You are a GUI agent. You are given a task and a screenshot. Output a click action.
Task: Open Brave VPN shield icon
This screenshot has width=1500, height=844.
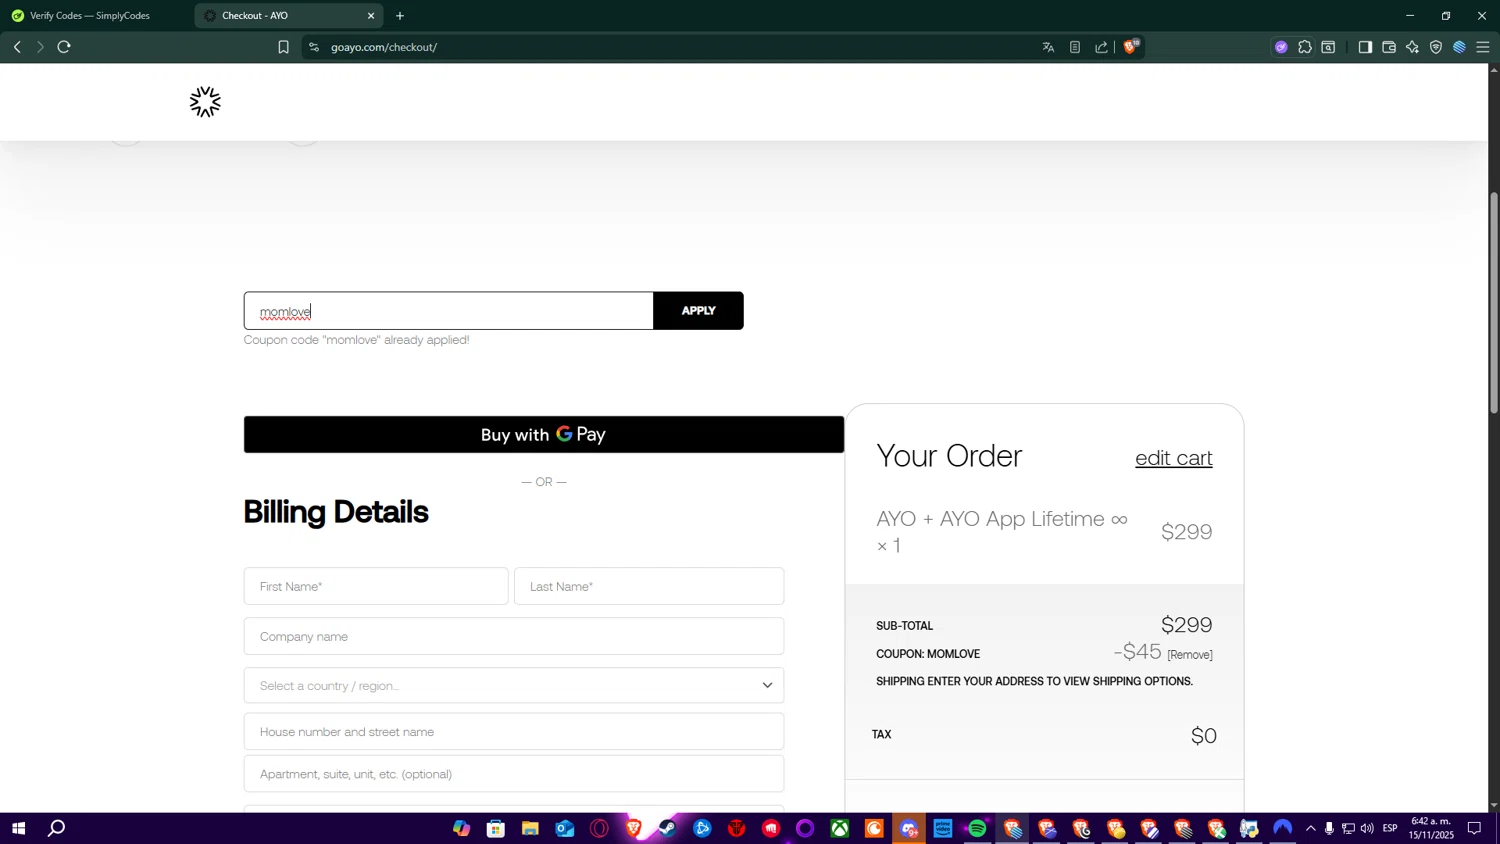click(1436, 47)
